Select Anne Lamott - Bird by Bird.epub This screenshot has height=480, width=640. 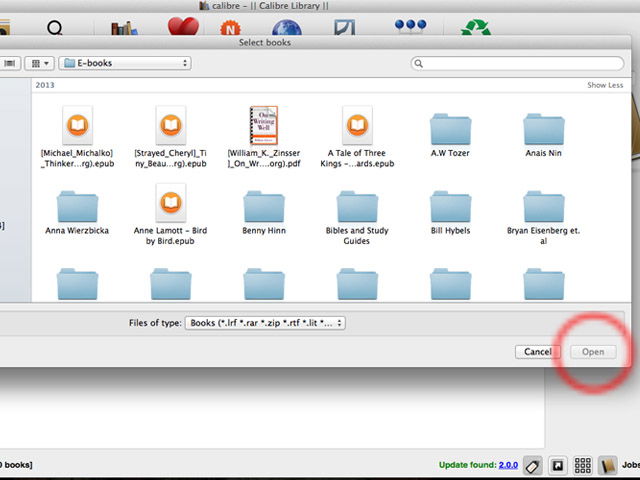[171, 214]
